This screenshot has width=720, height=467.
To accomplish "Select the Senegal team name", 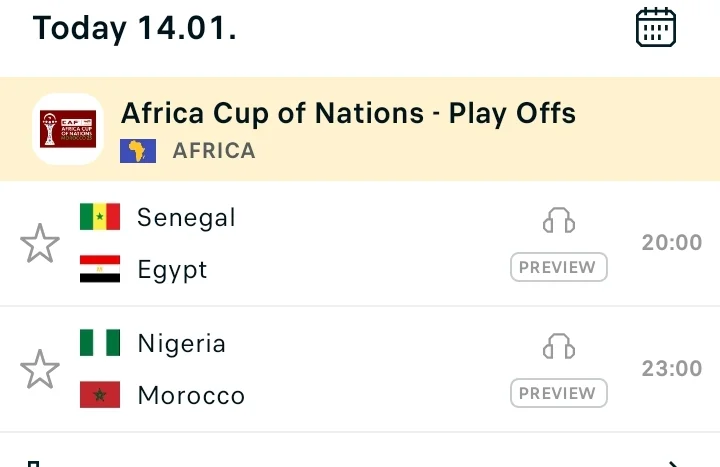I will tap(187, 217).
